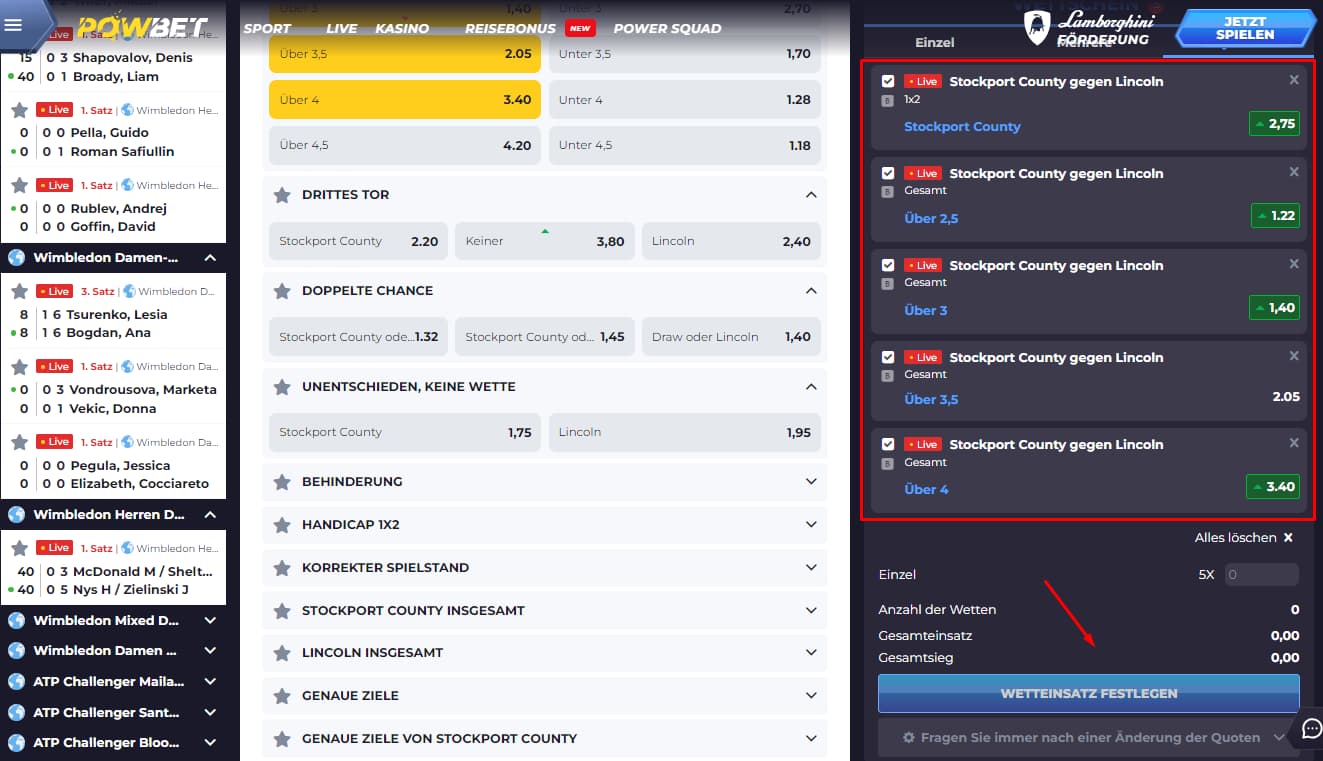Screen dimensions: 1323x761
Task: Open the Powbet logo home link
Action: 143,27
